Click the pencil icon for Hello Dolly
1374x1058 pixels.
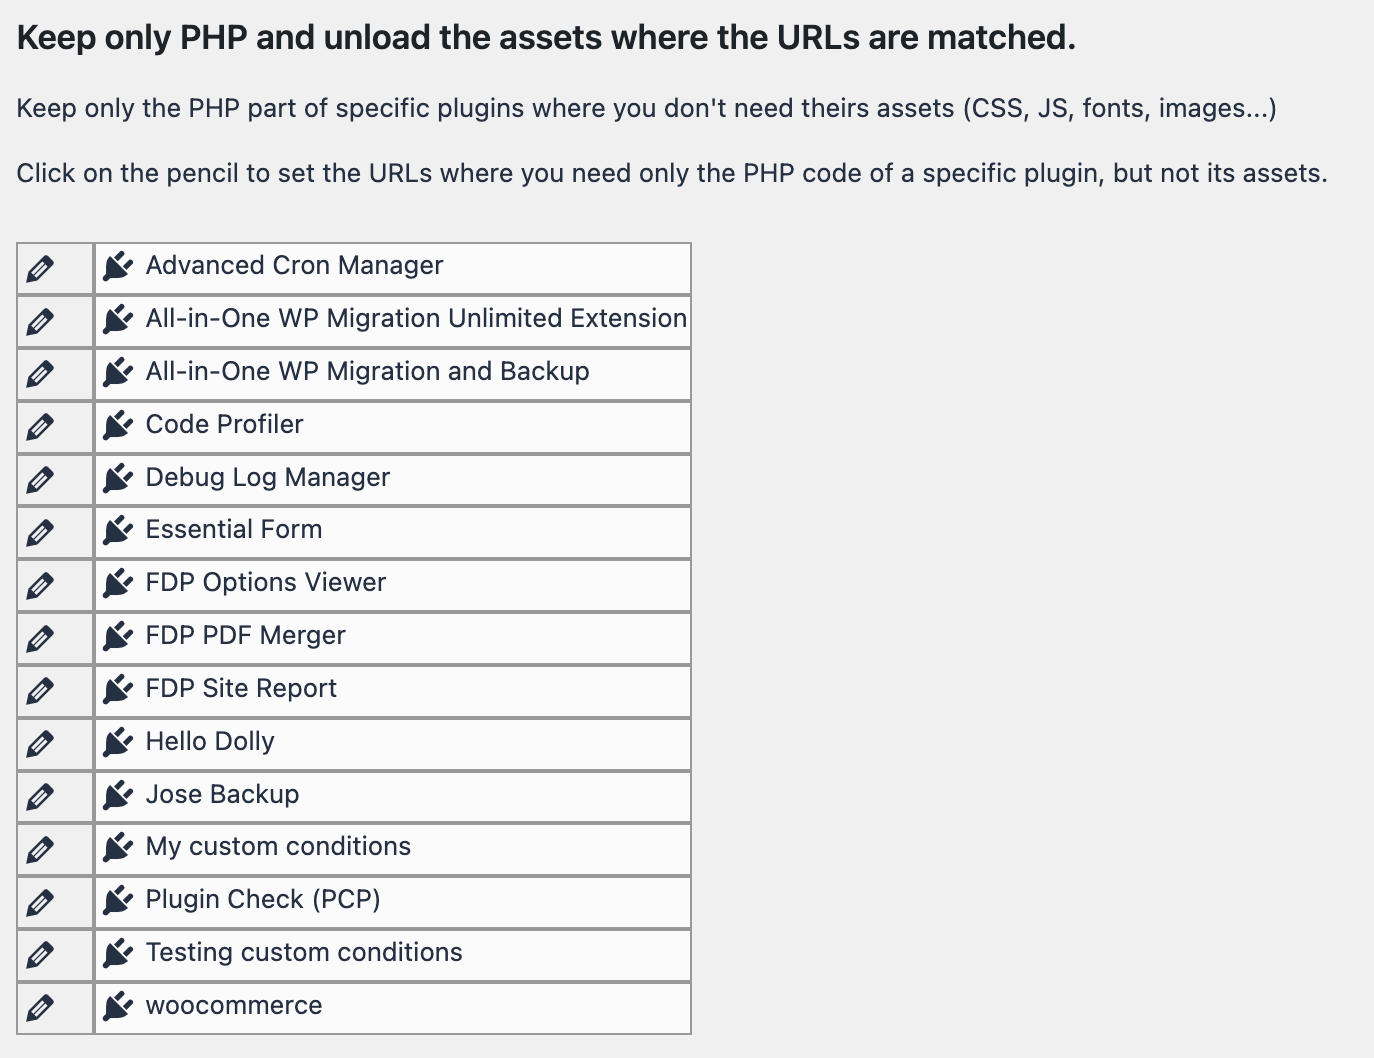click(x=41, y=743)
